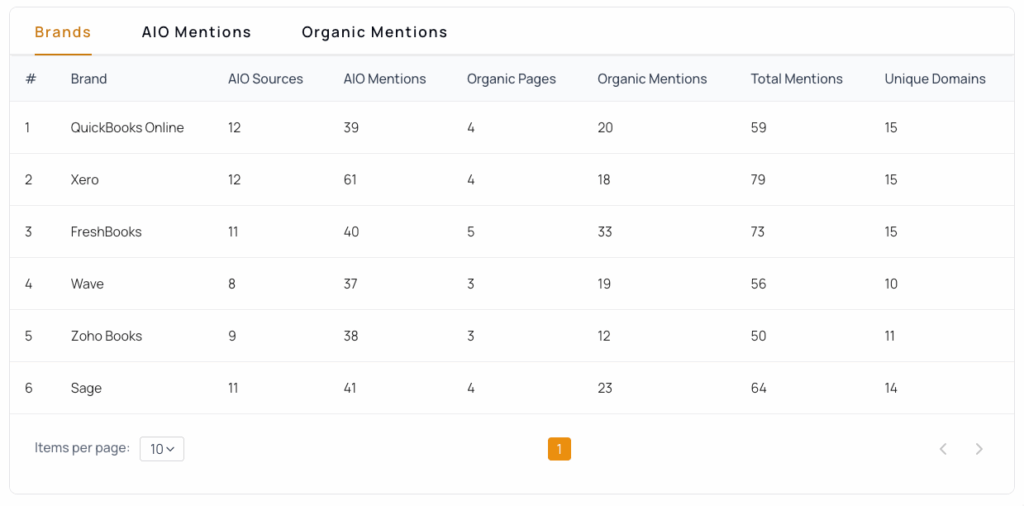Click QuickBooks Online's Total Mentions value 59
The image size is (1024, 506).
tap(758, 128)
